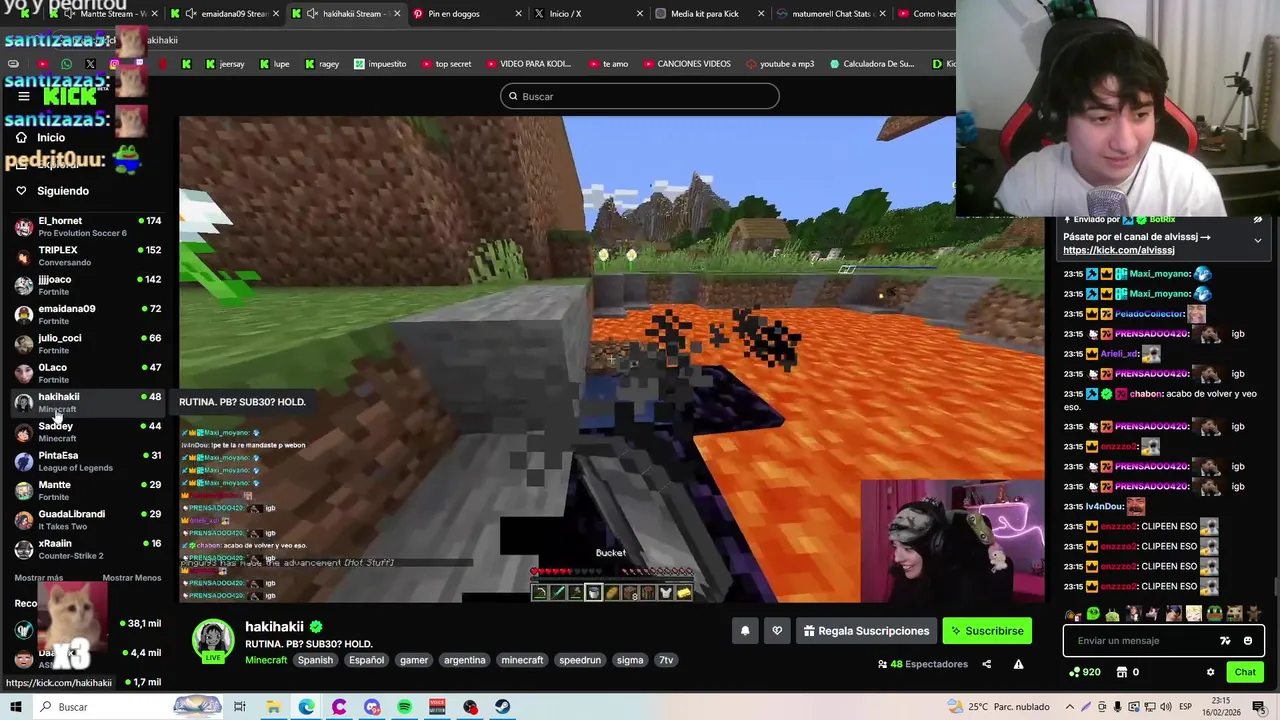1280x720 pixels.
Task: Mute the hakihakii Stream tab audio
Action: click(313, 14)
